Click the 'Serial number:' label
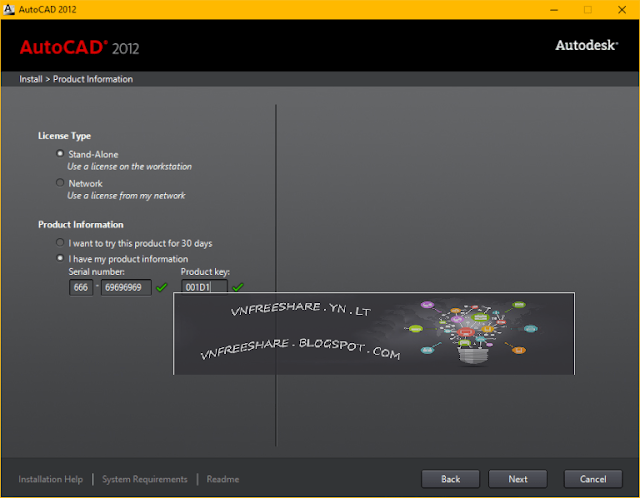The image size is (640, 498). 97,272
